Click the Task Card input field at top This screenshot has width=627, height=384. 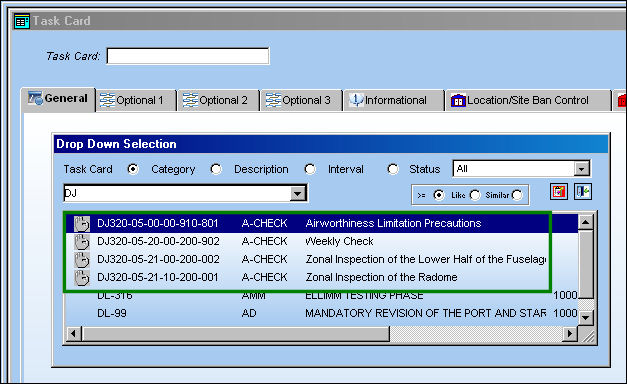click(x=188, y=56)
